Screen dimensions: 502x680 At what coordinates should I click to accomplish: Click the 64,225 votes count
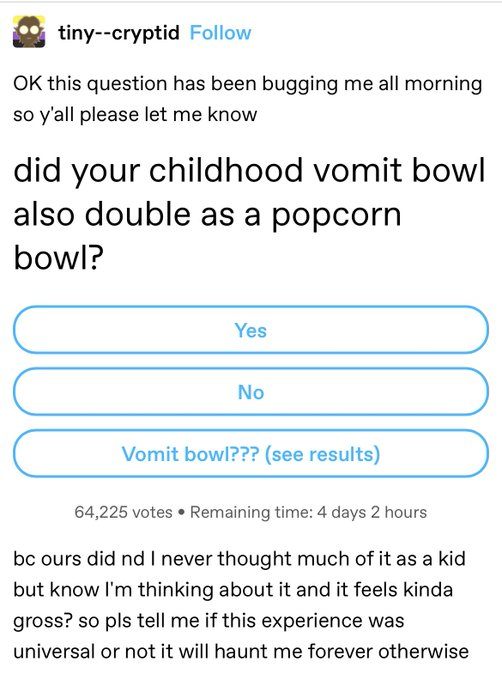[124, 512]
